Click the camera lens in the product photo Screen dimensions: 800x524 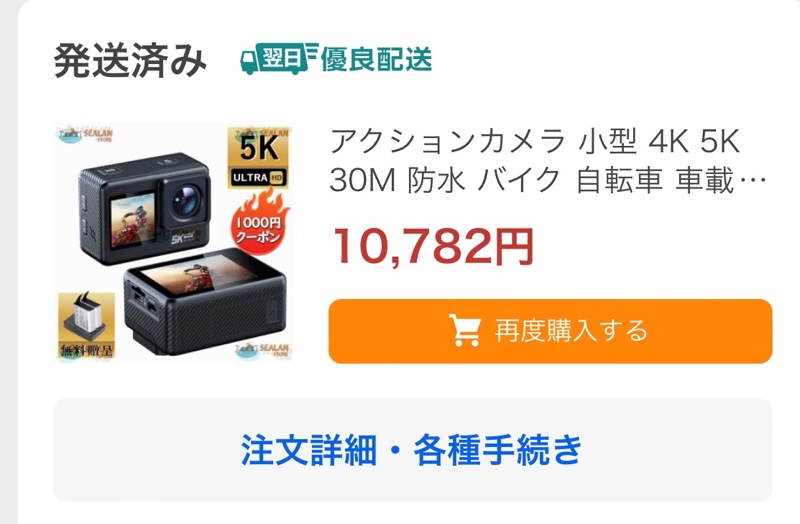click(185, 202)
